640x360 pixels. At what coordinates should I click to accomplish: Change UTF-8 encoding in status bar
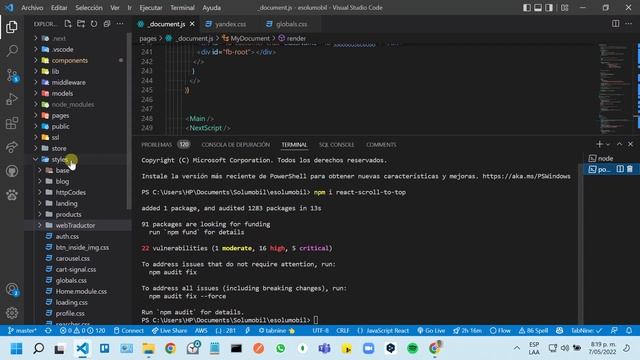[x=320, y=331]
